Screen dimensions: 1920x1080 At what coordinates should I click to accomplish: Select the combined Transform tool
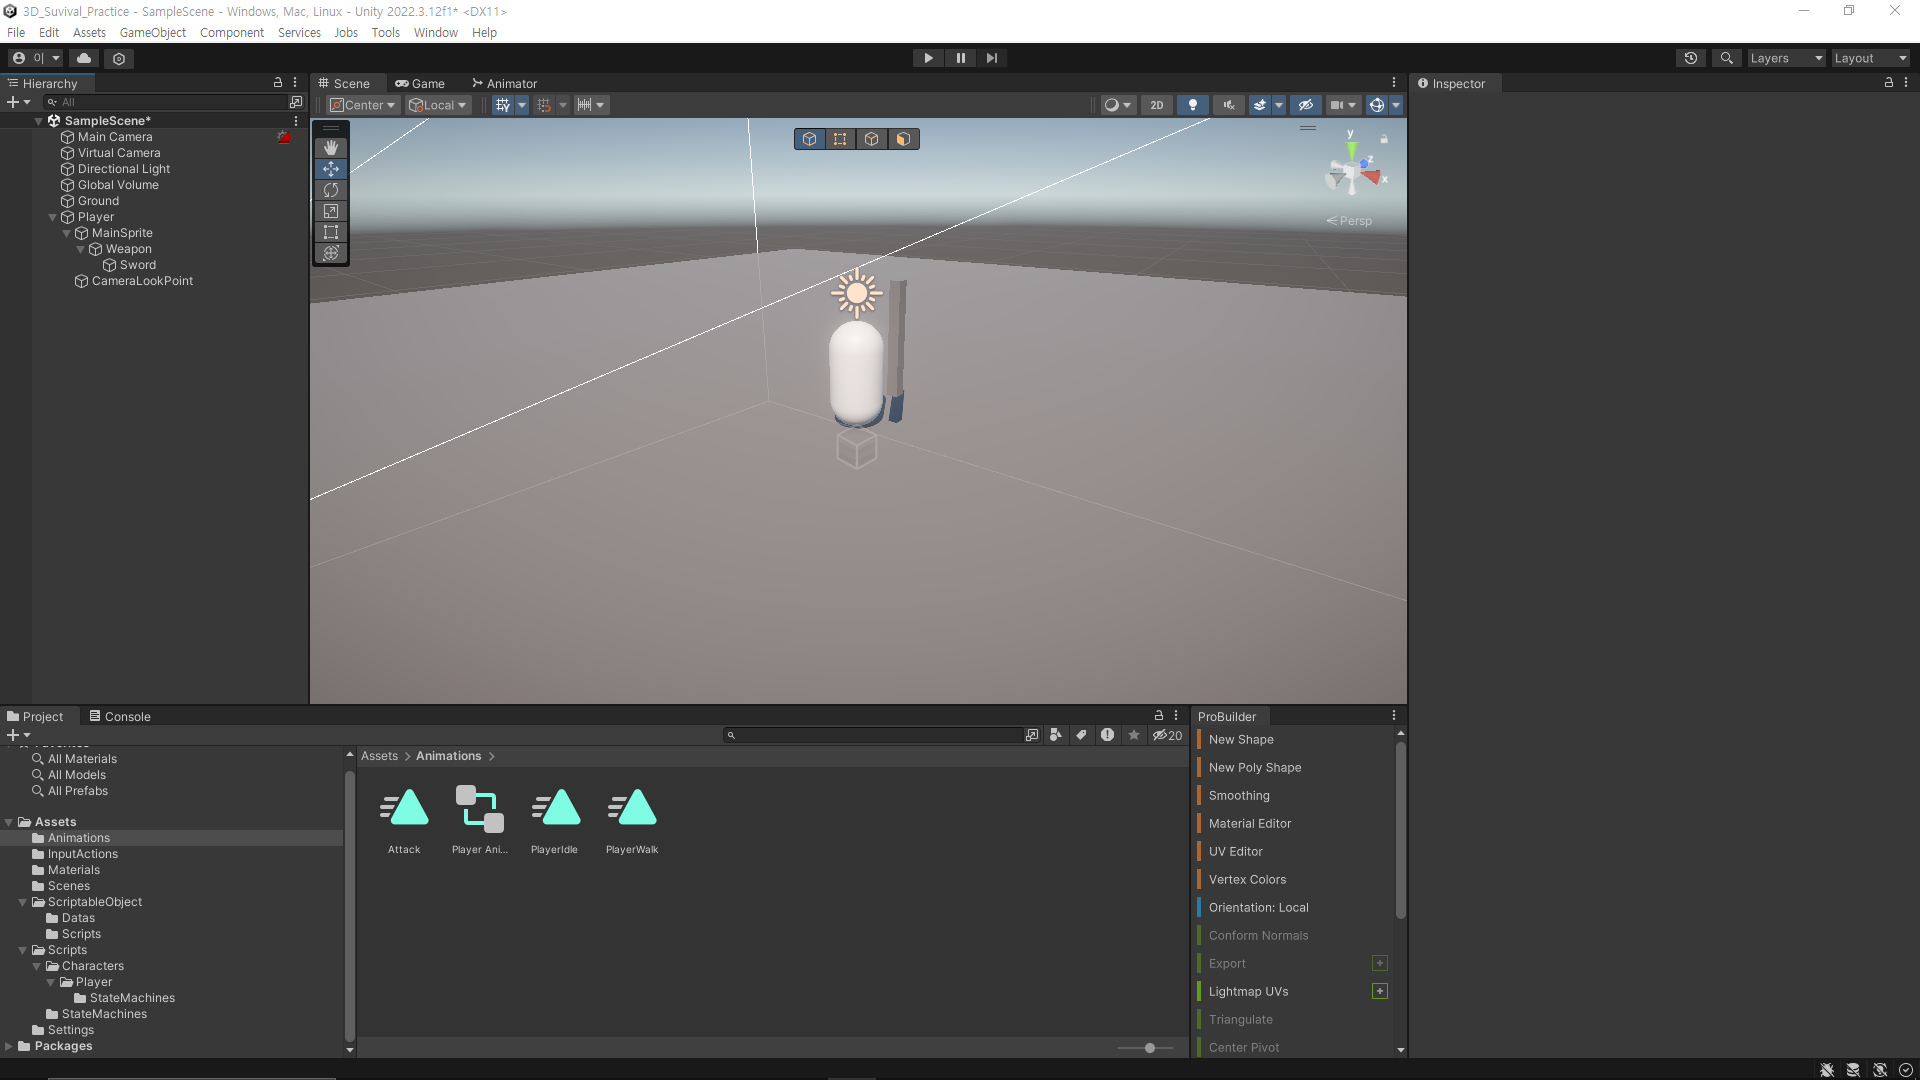(x=331, y=253)
